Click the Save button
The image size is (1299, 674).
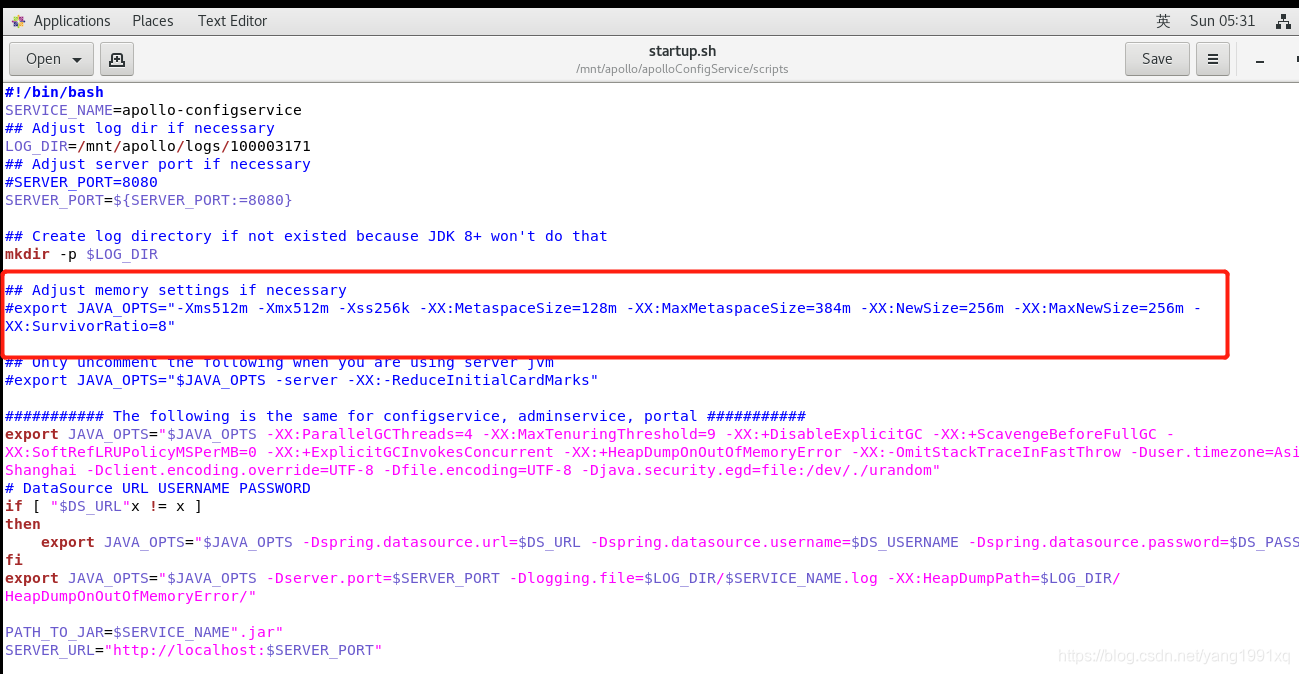[x=1157, y=59]
